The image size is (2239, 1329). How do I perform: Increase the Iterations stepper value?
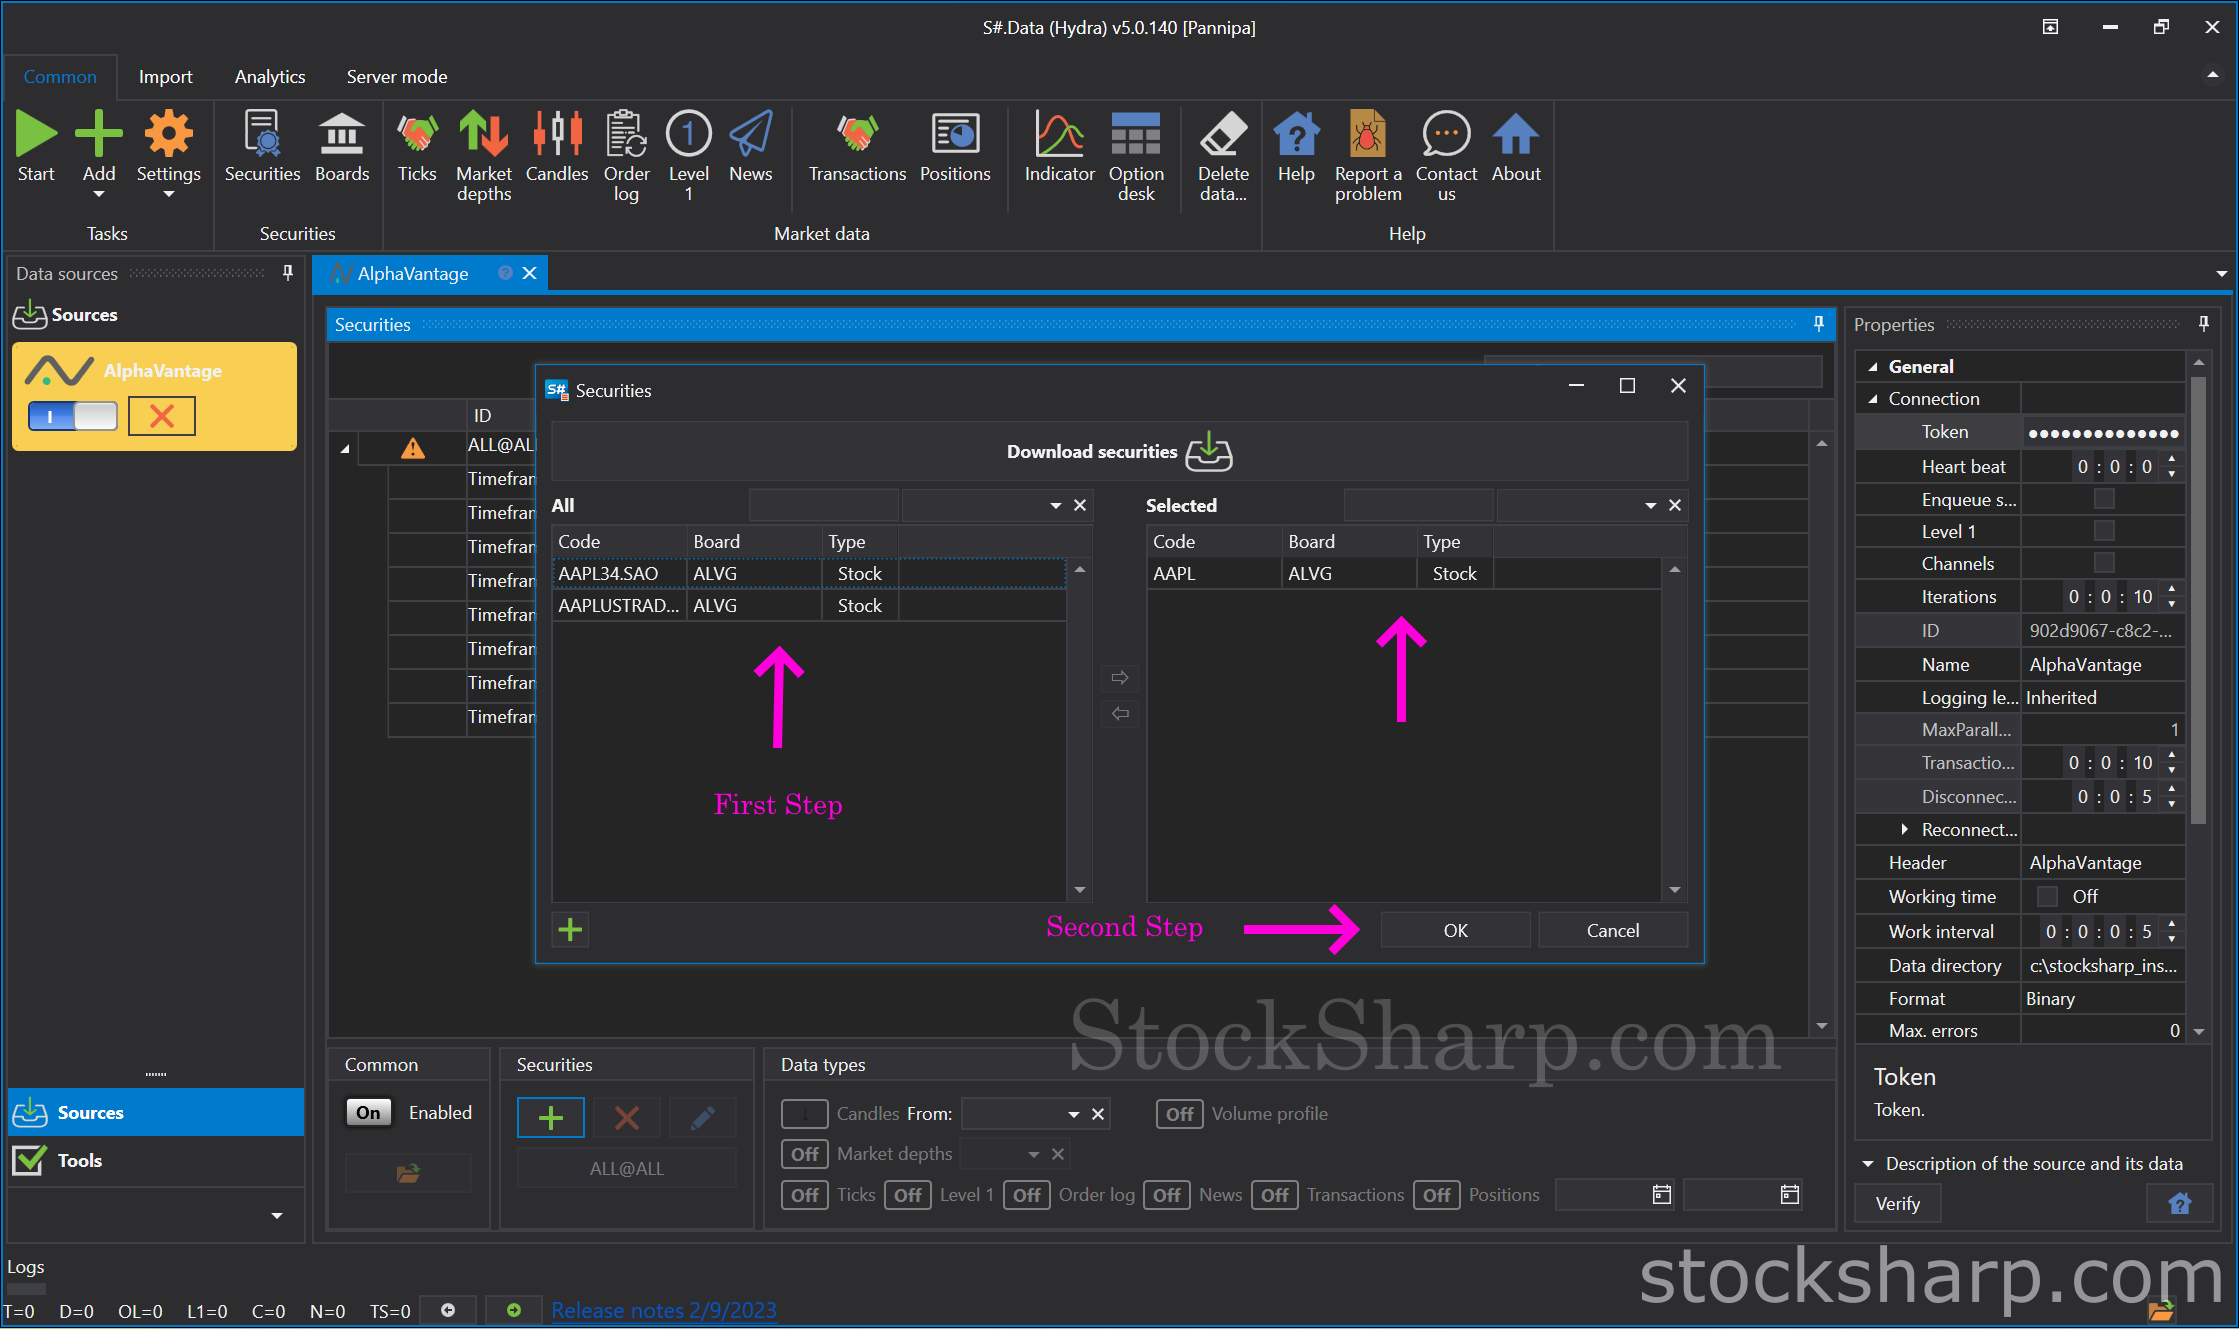pos(2171,590)
